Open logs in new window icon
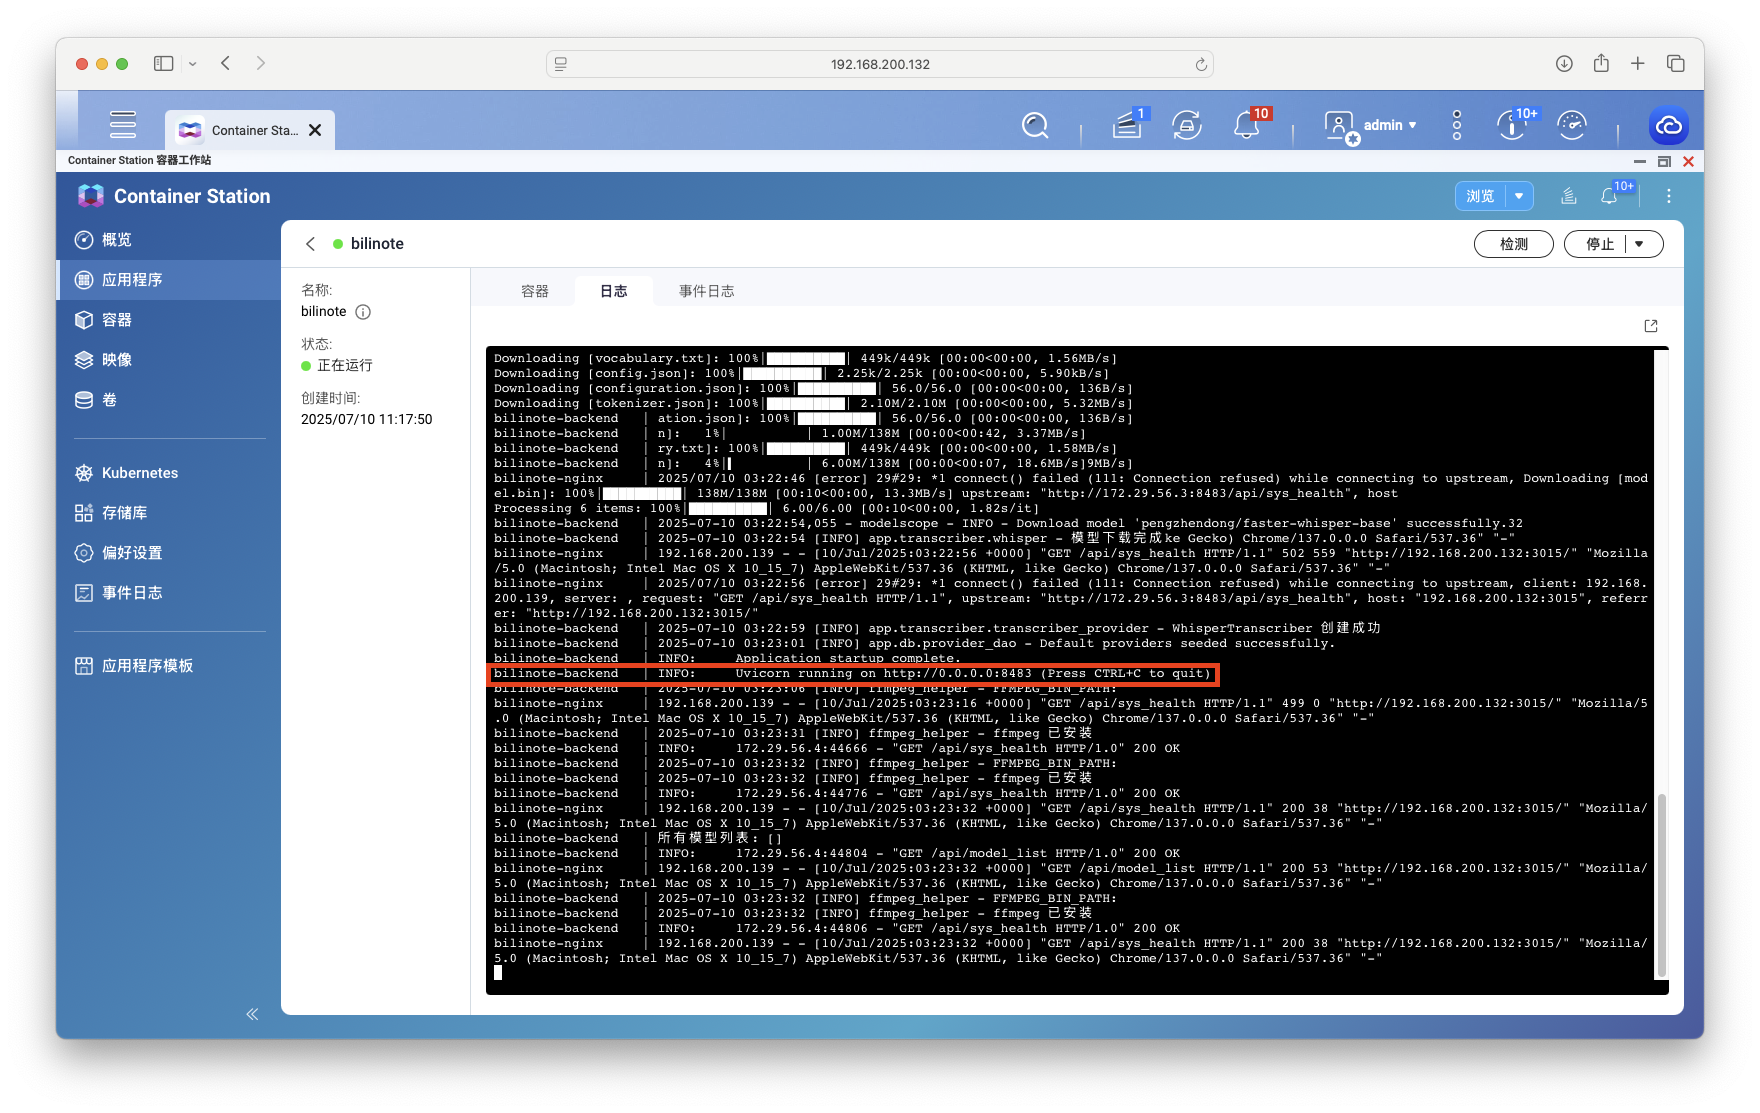The image size is (1760, 1113). pyautogui.click(x=1651, y=326)
